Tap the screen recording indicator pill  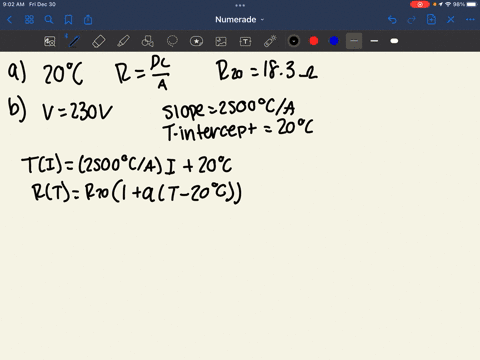coord(420,5)
